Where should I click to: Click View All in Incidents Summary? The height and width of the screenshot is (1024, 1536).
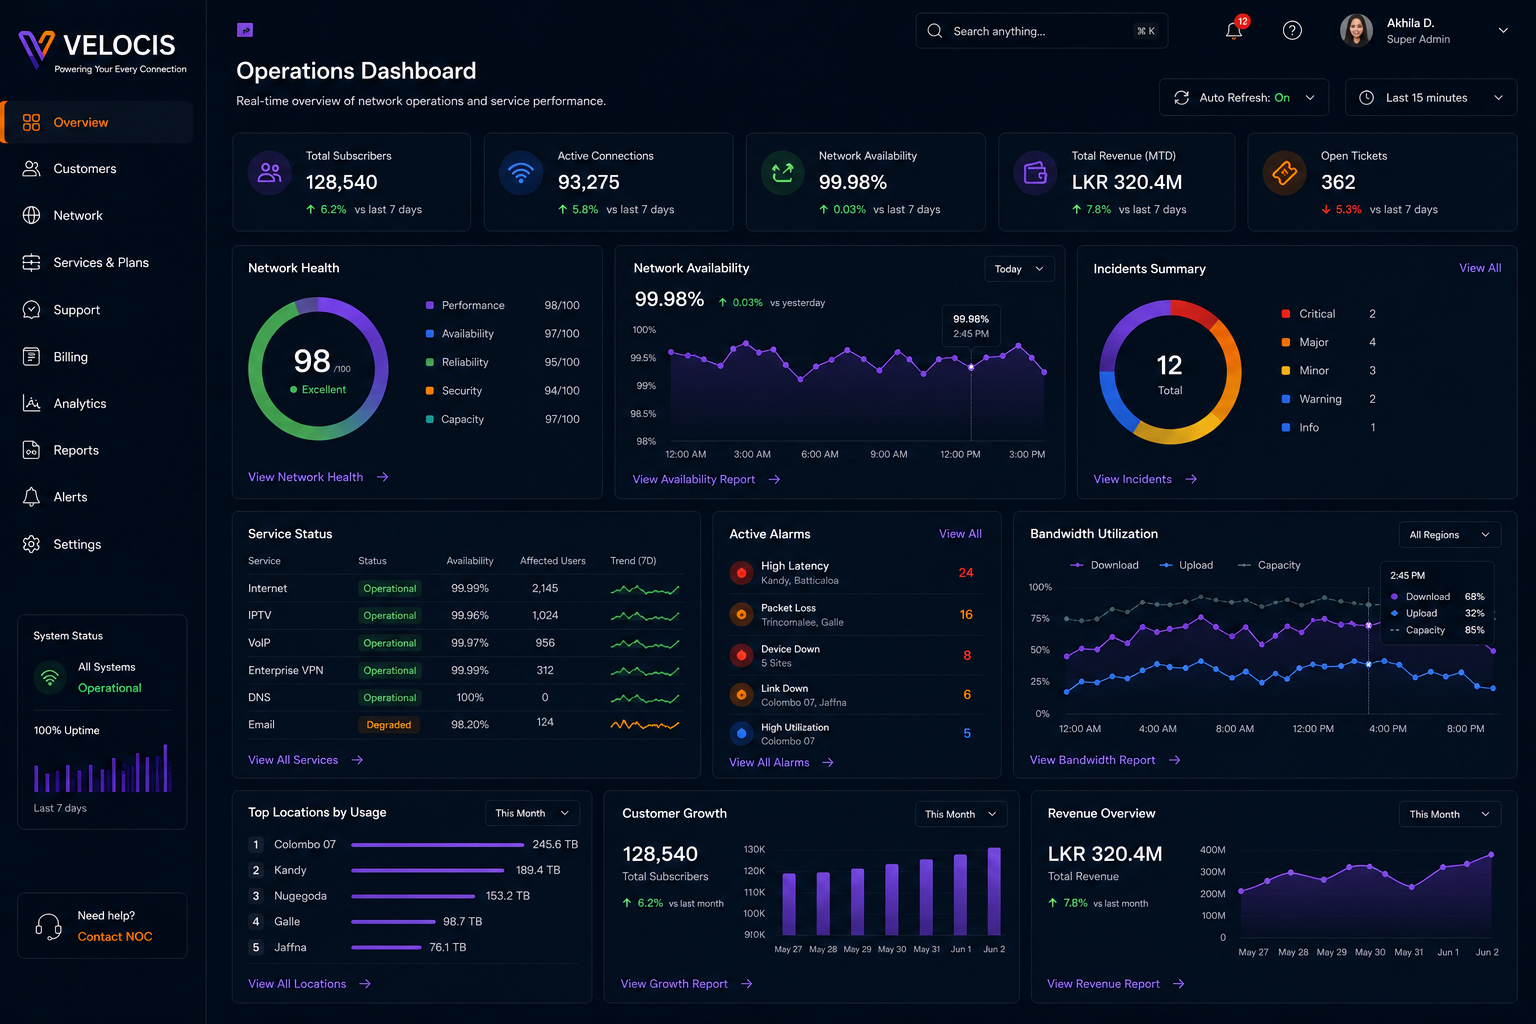pyautogui.click(x=1480, y=268)
